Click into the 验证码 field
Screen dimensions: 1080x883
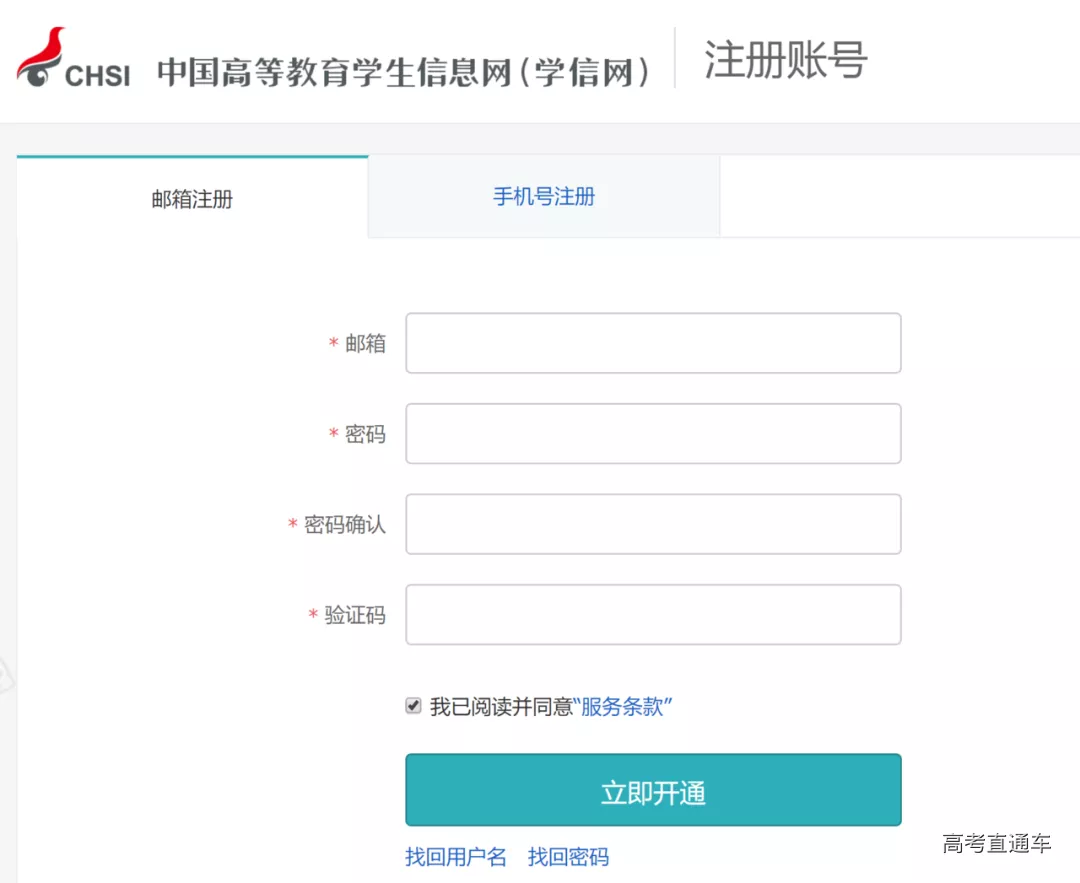[653, 615]
